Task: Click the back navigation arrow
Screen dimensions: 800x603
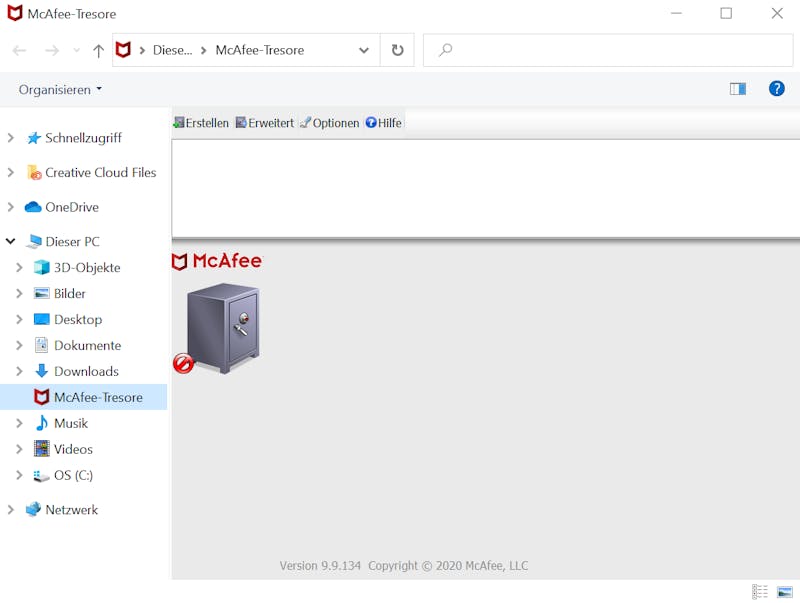Action: tap(19, 51)
